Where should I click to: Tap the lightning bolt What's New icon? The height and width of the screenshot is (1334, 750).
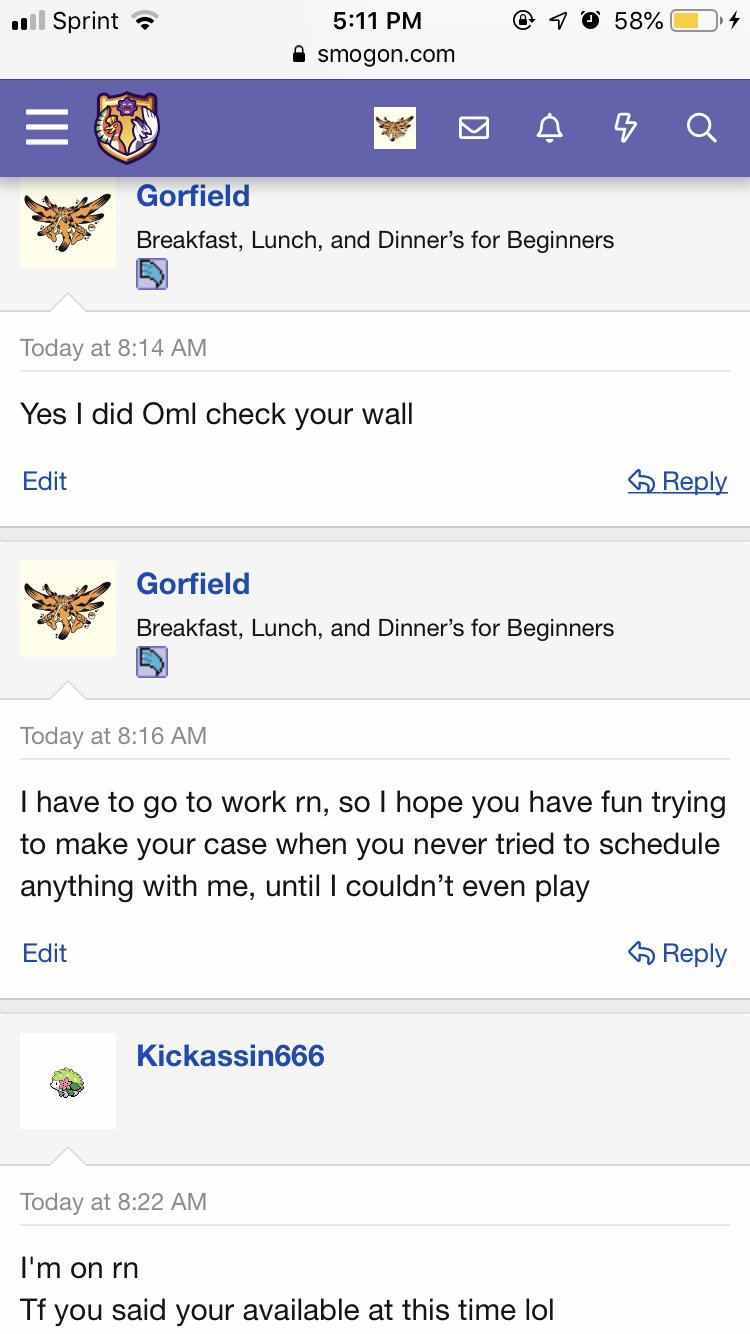point(625,128)
